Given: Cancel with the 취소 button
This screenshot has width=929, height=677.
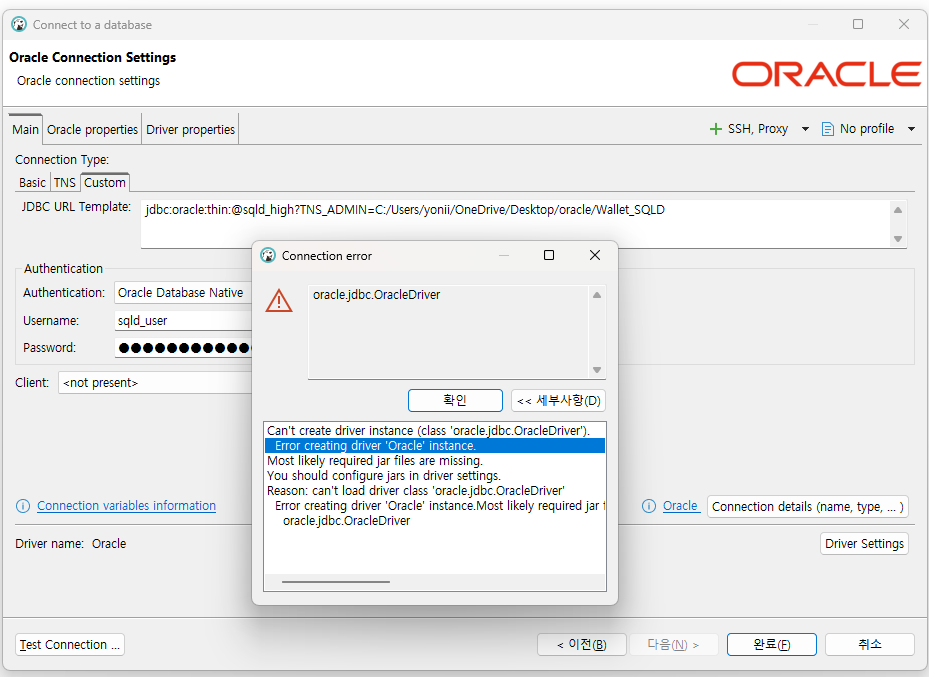Looking at the screenshot, I should [870, 644].
